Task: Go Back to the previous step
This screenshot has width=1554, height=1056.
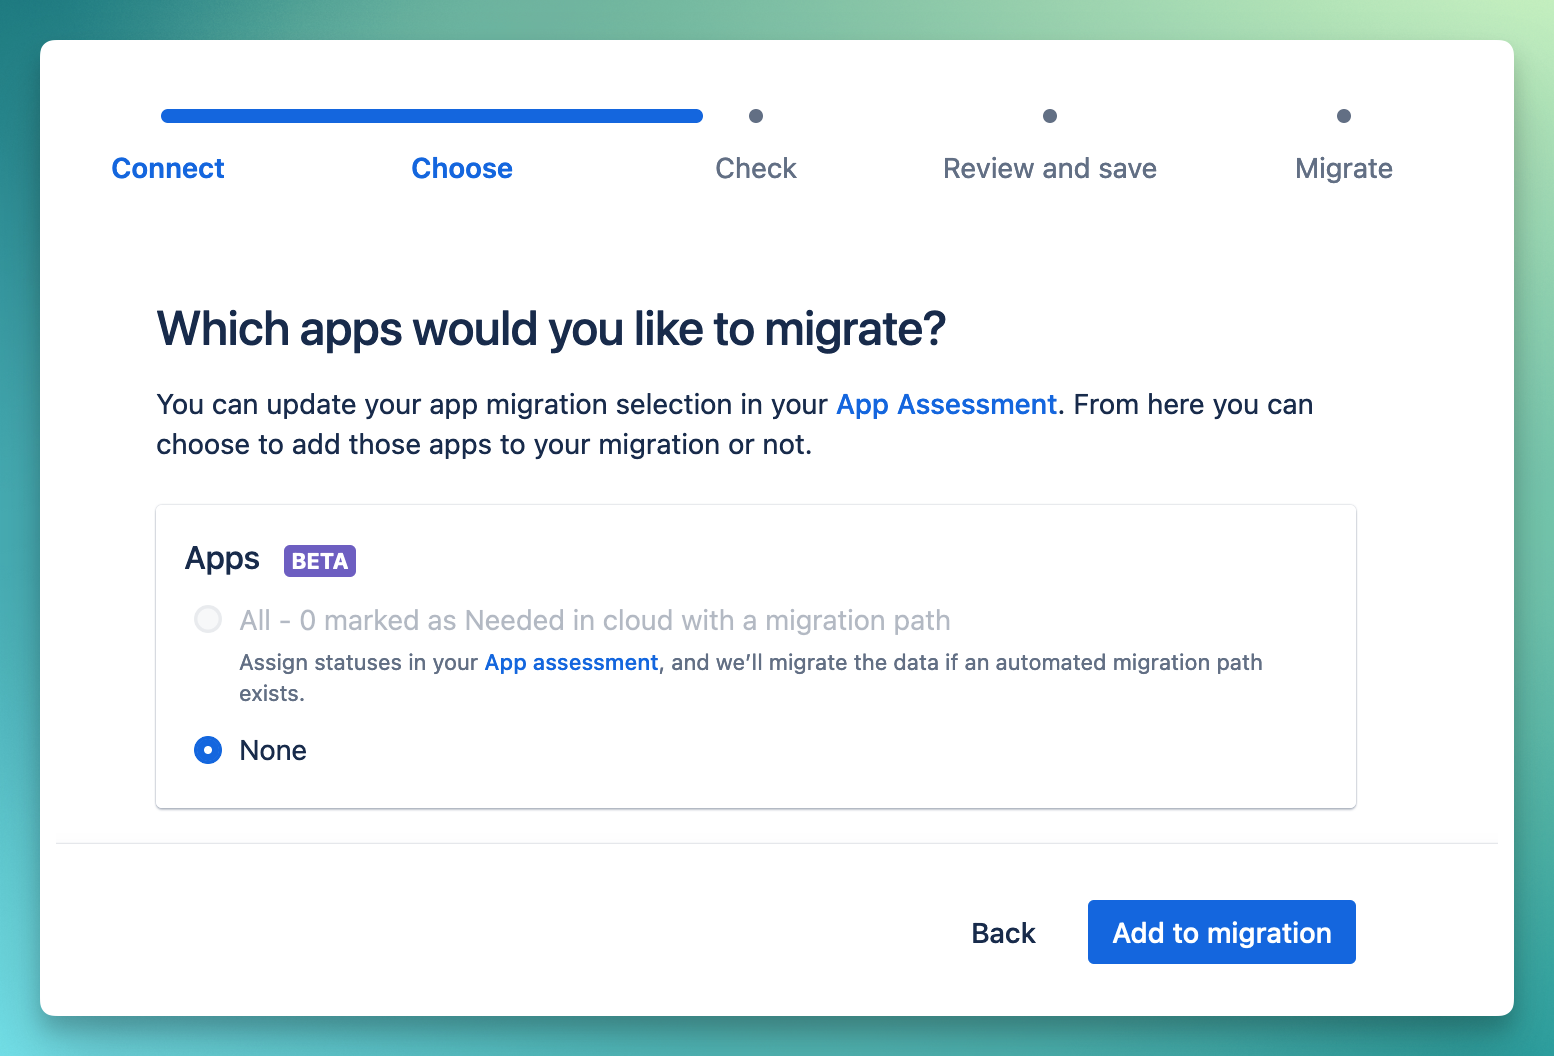Action: pos(1002,932)
